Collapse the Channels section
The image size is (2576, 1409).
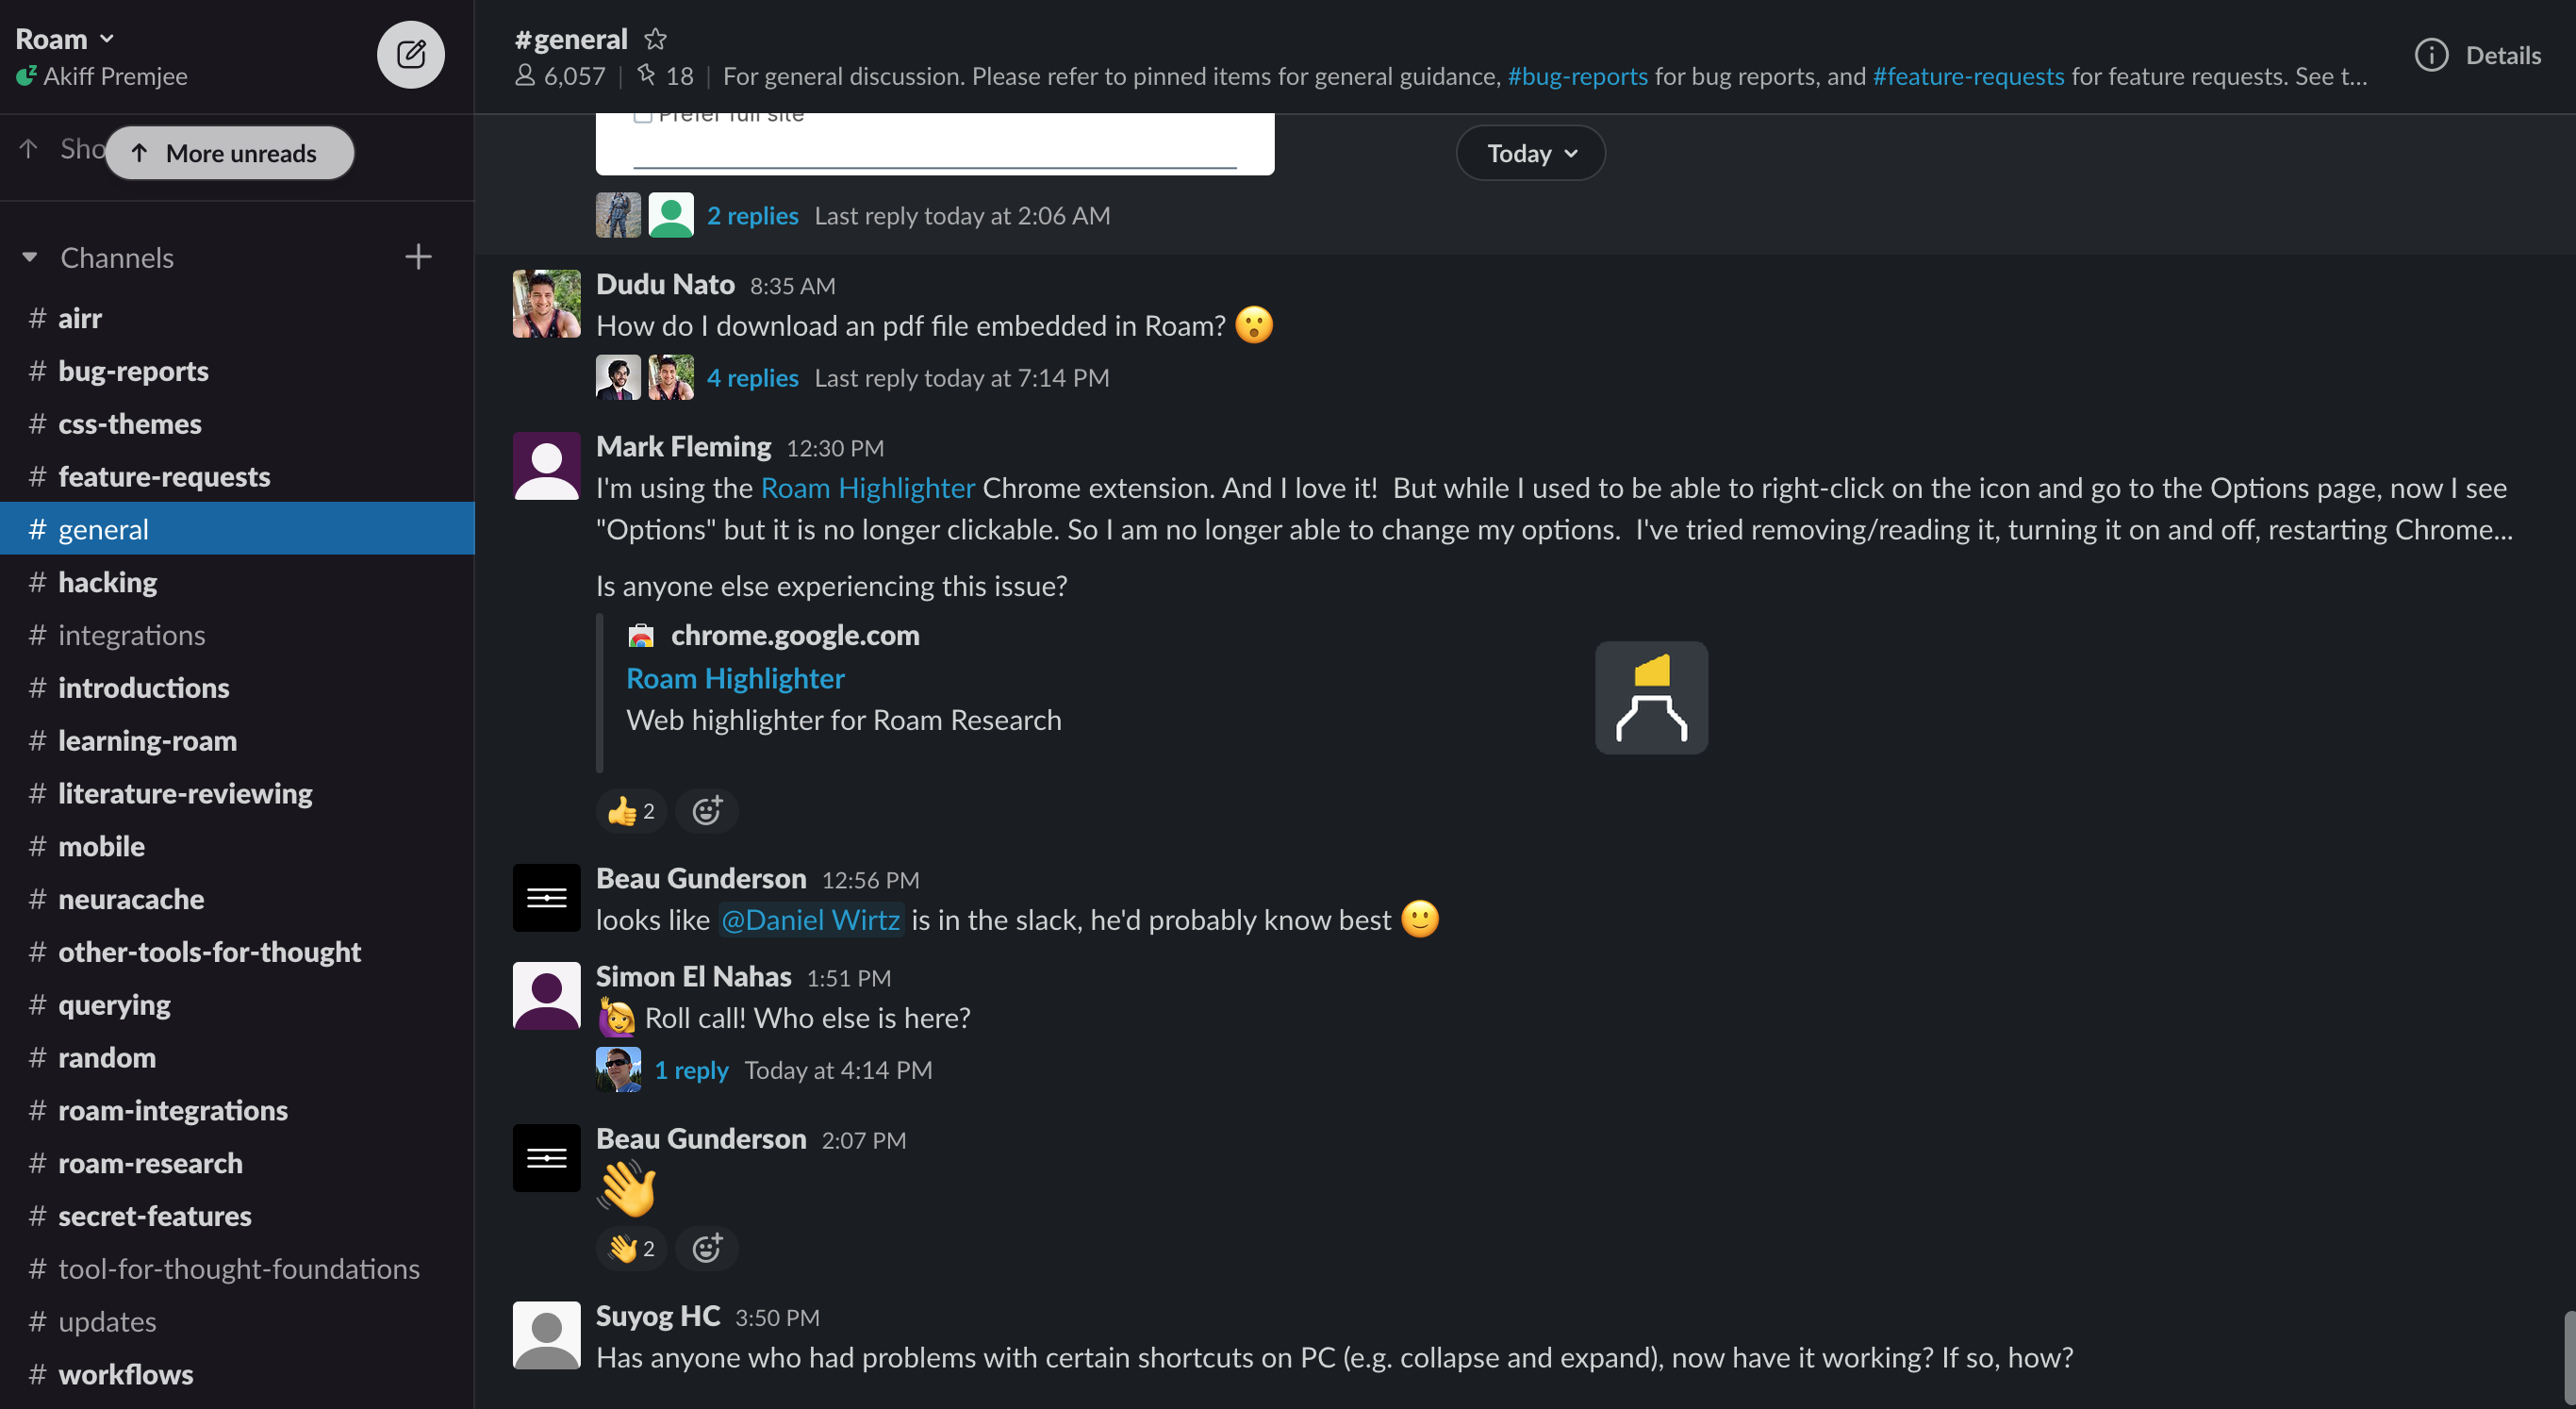29,257
